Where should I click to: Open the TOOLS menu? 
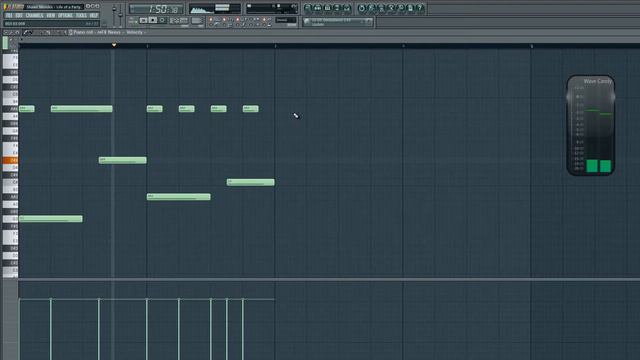(x=81, y=16)
